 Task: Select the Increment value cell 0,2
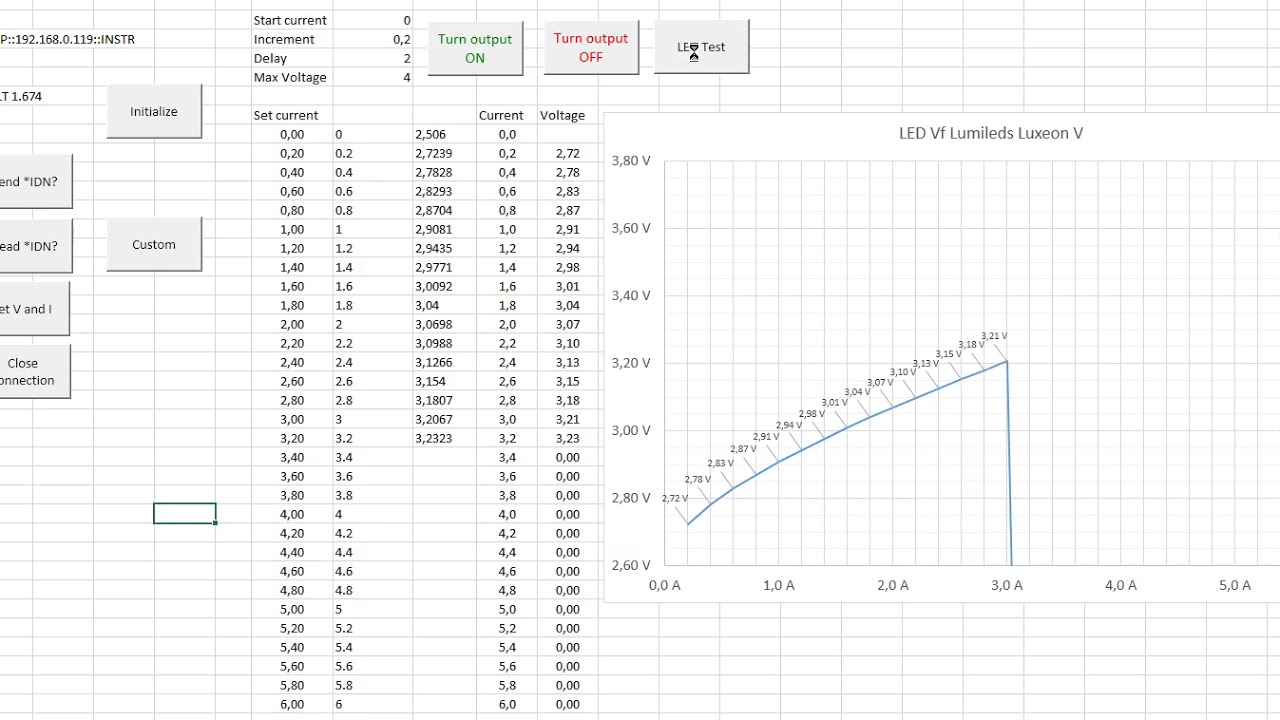coord(373,39)
